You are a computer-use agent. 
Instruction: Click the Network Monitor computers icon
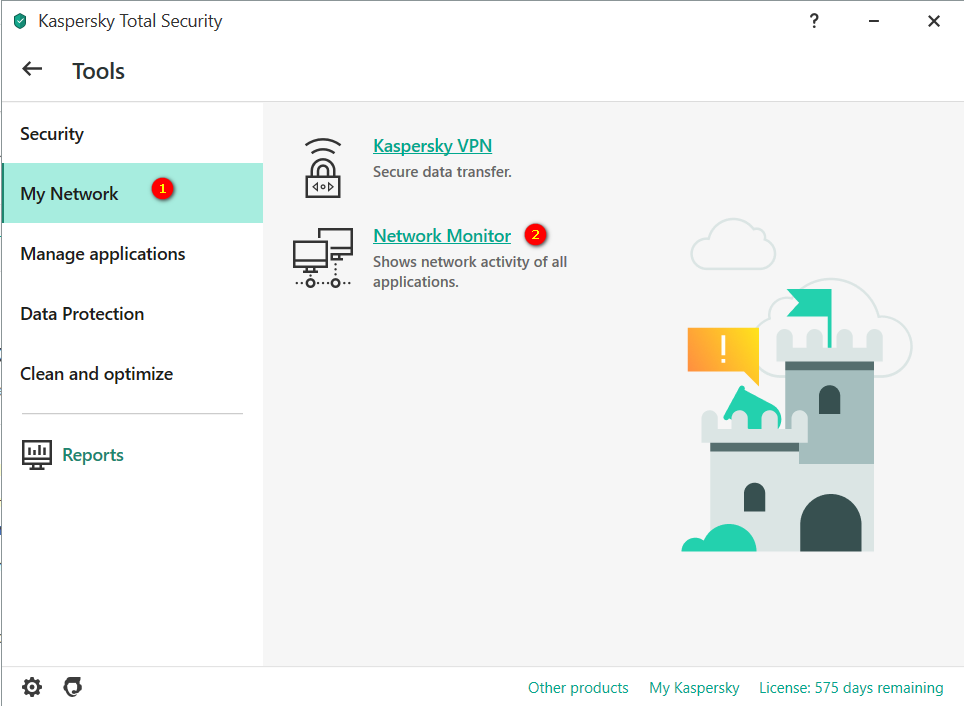[323, 258]
